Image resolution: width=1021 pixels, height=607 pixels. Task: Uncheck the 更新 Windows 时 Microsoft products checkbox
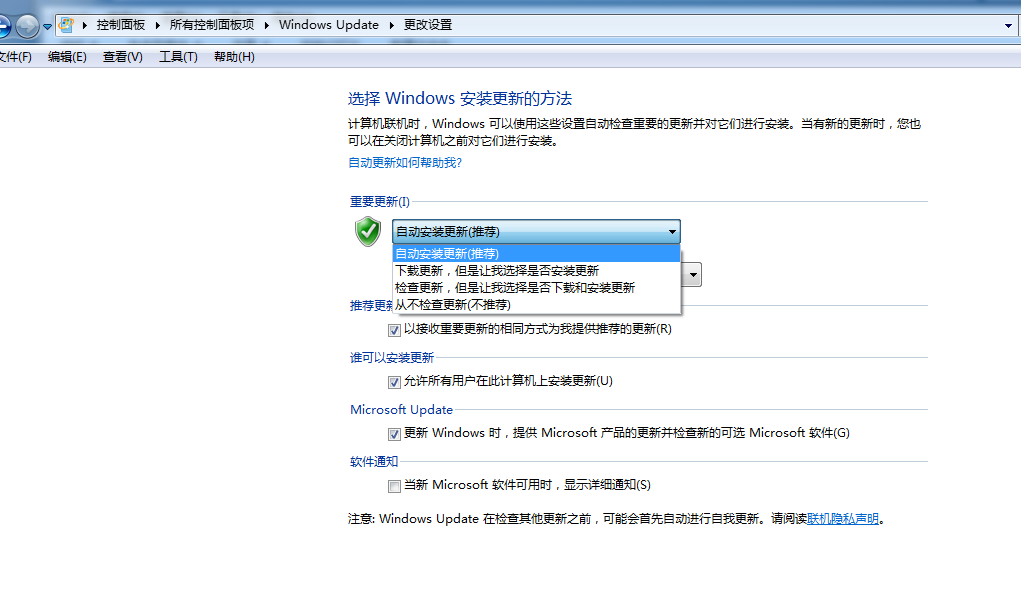[394, 434]
